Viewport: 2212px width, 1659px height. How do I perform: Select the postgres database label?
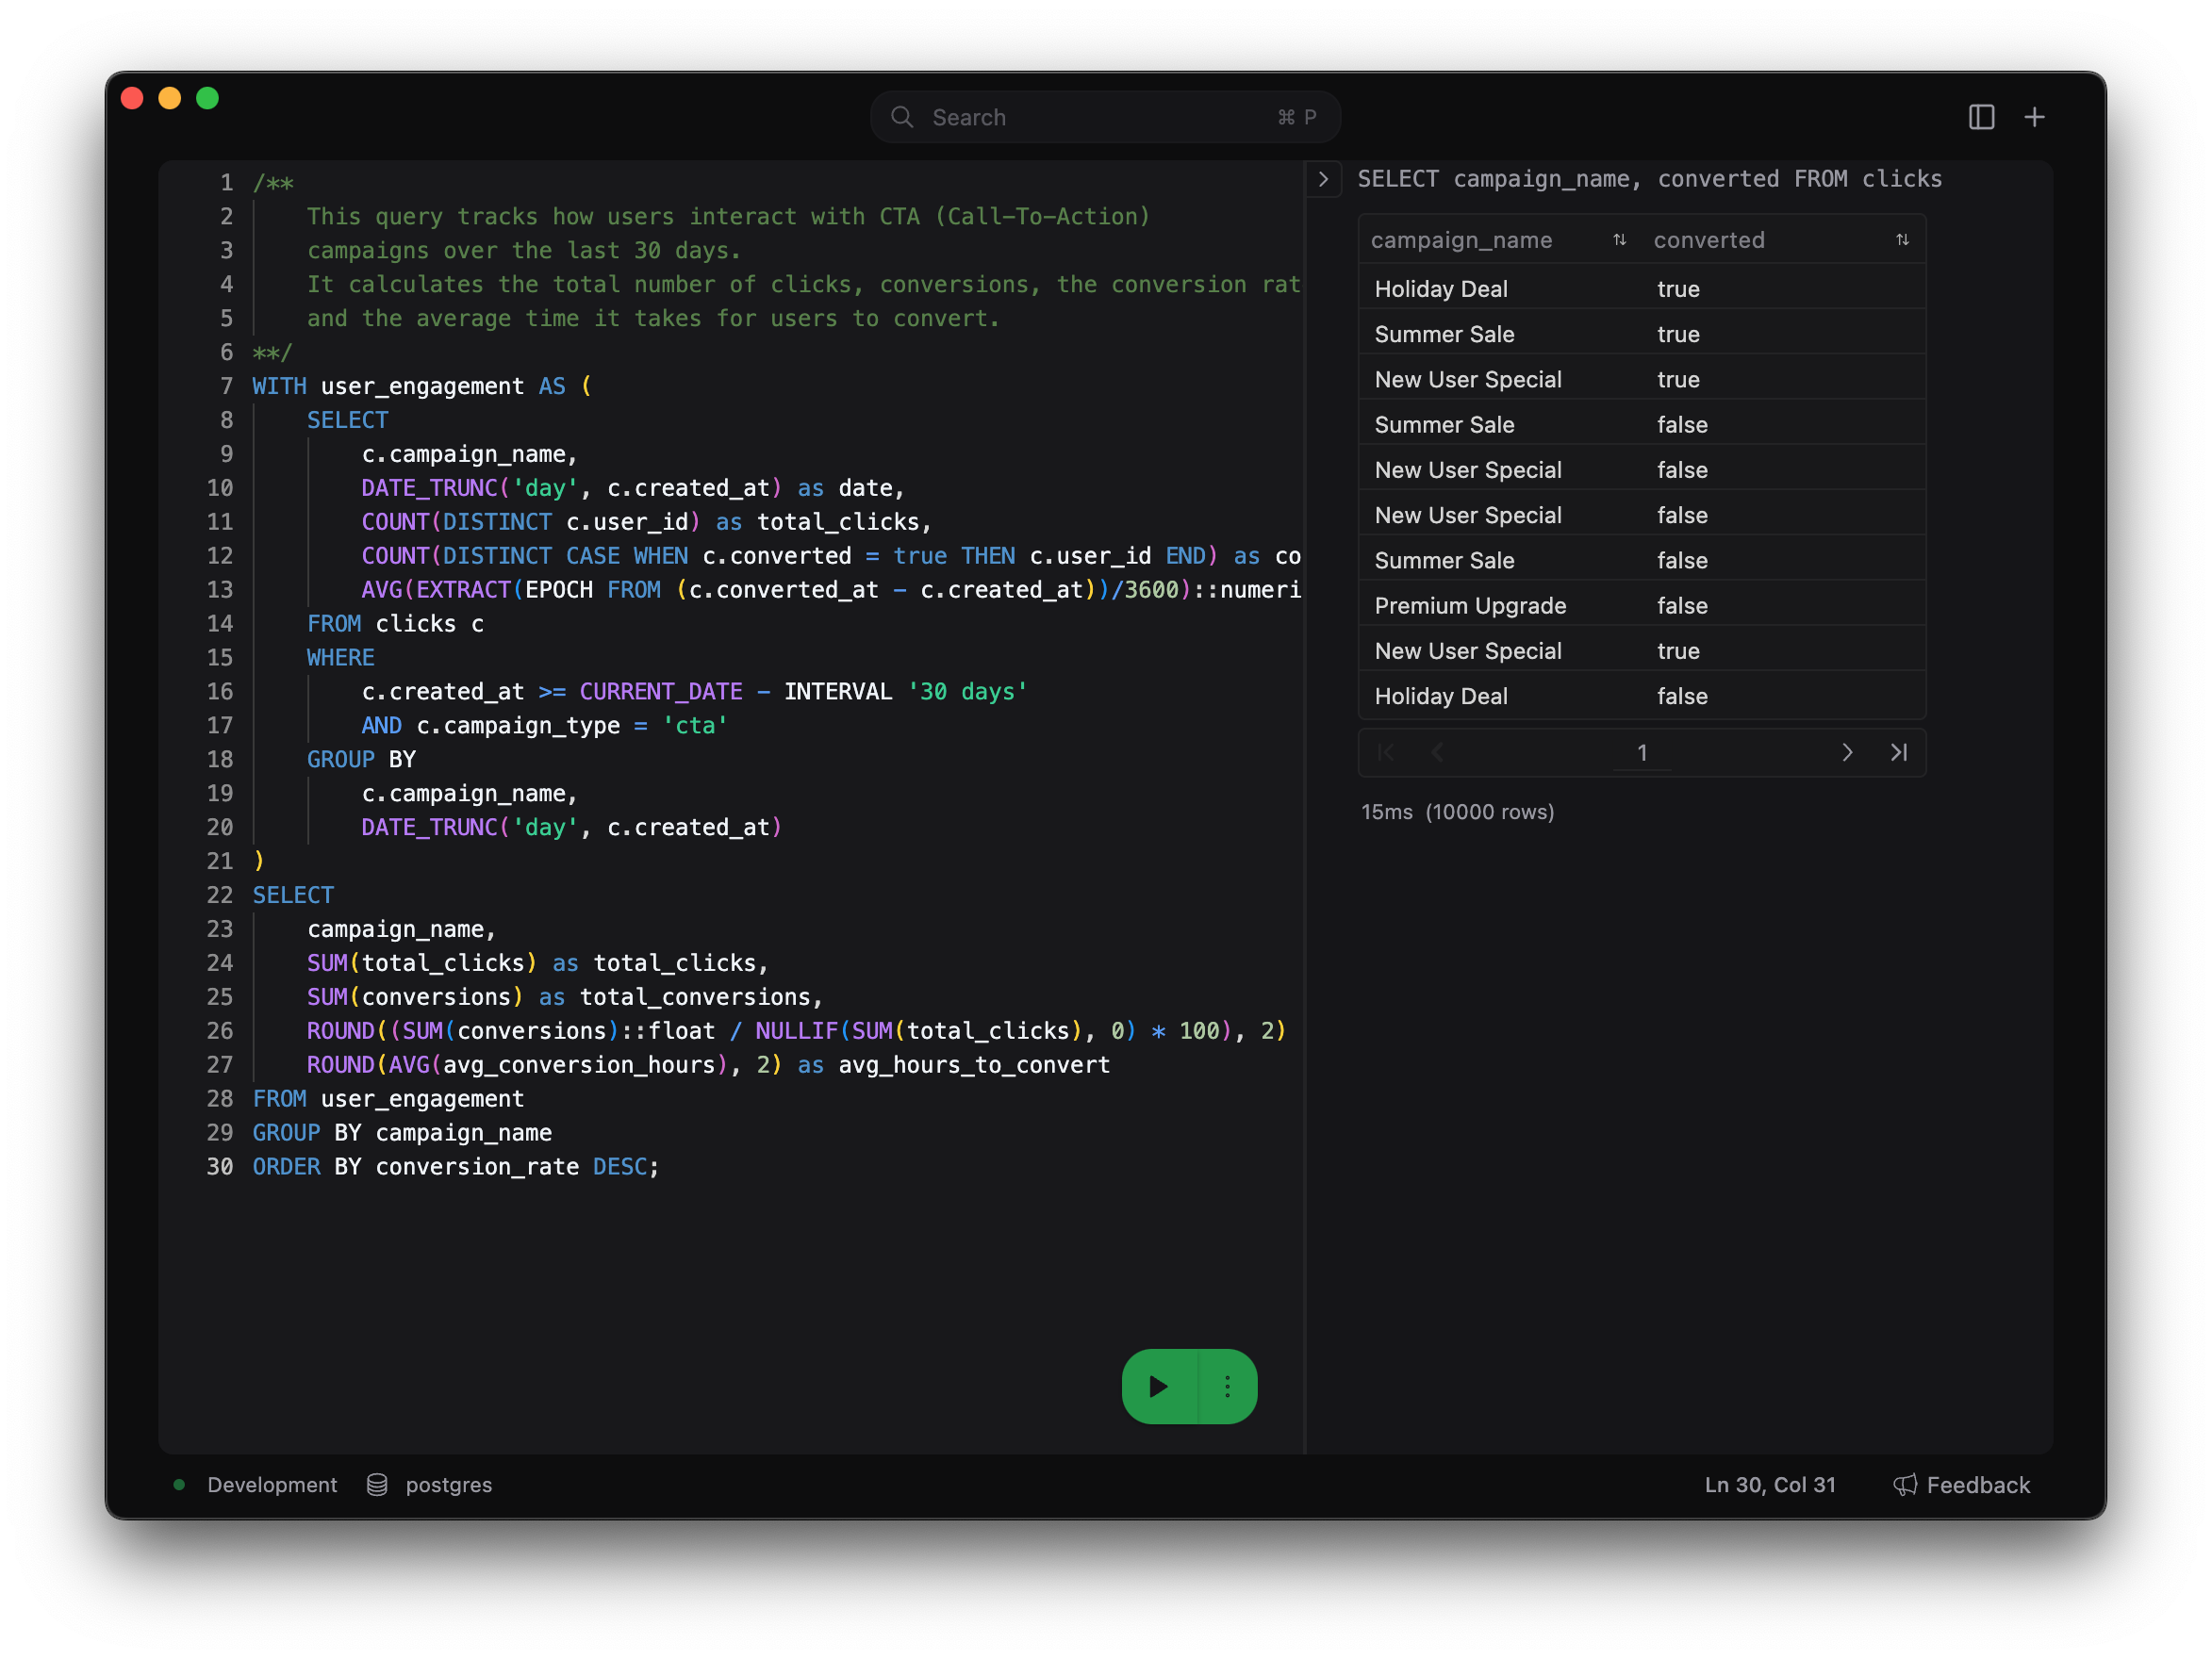pos(449,1484)
